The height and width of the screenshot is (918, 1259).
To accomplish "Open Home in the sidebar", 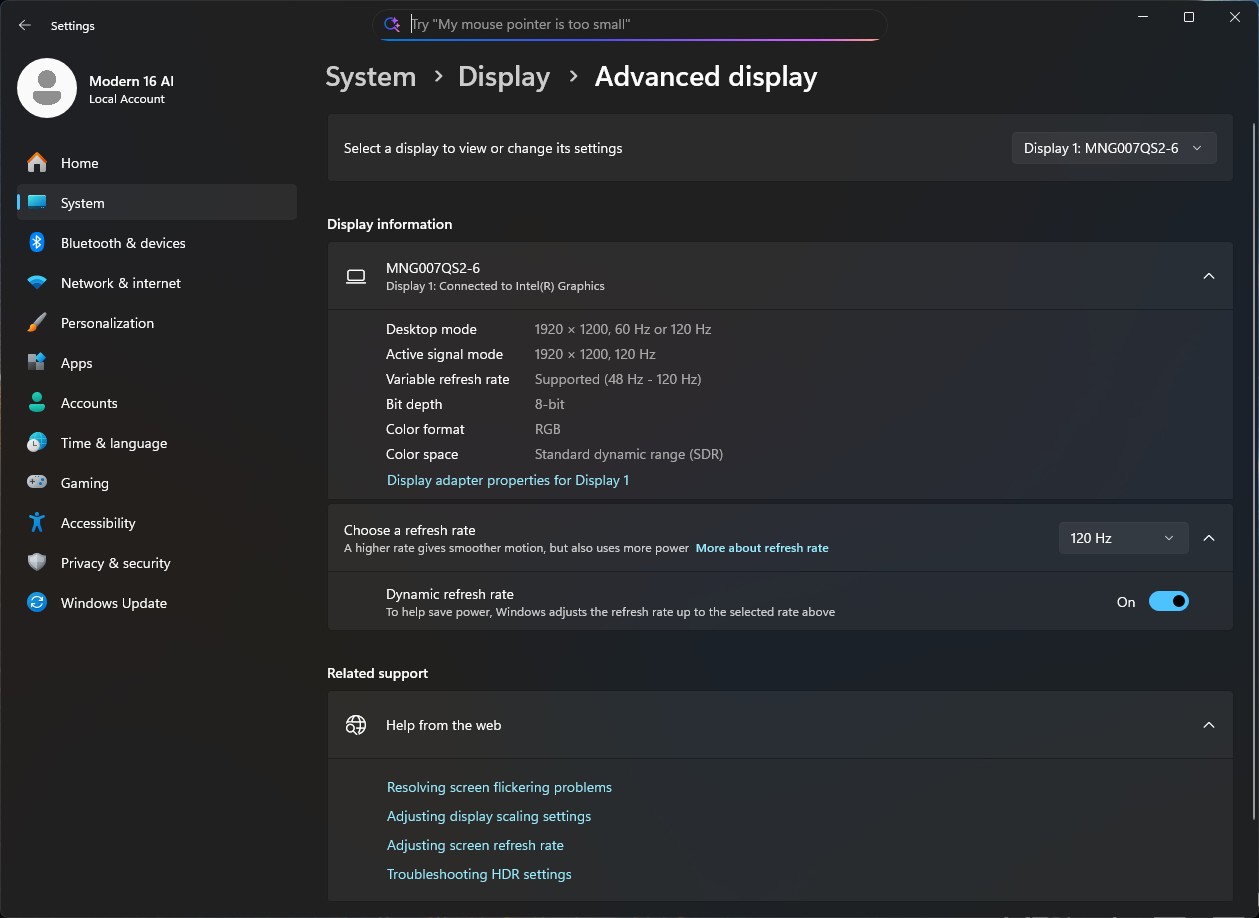I will [157, 163].
